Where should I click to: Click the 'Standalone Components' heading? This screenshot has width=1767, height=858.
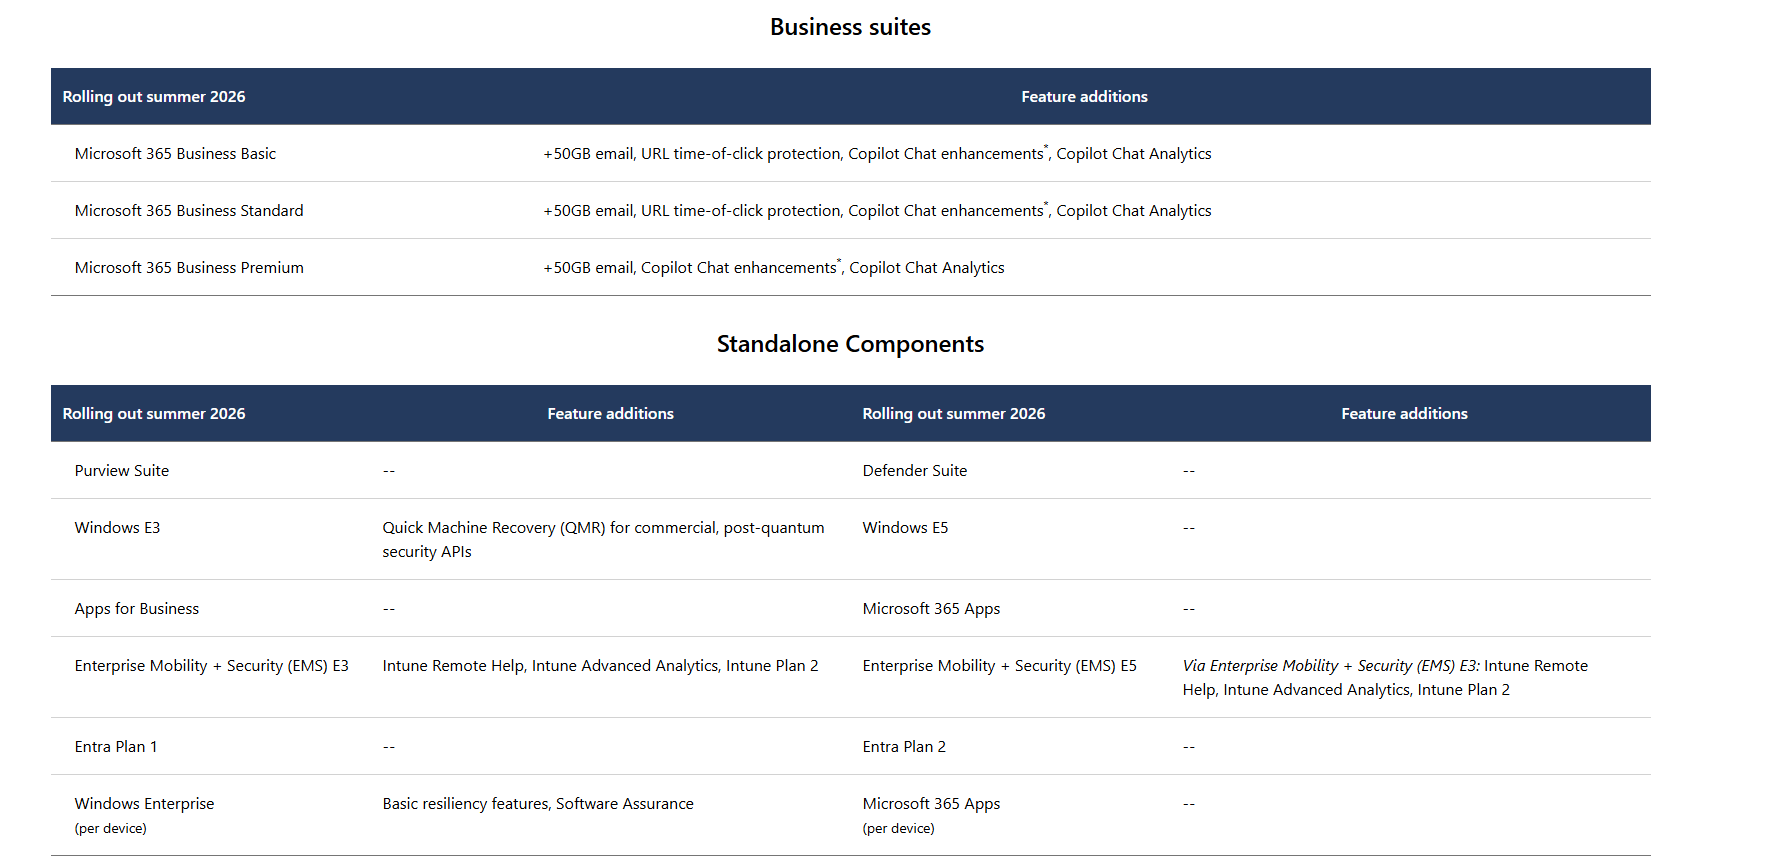[x=850, y=344]
